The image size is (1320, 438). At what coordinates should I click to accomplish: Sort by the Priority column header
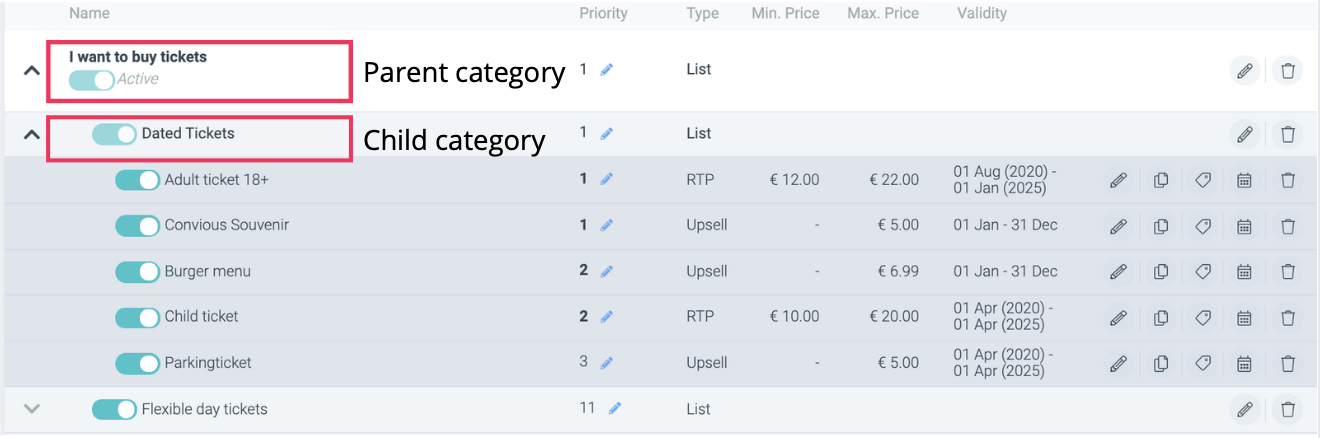point(603,14)
